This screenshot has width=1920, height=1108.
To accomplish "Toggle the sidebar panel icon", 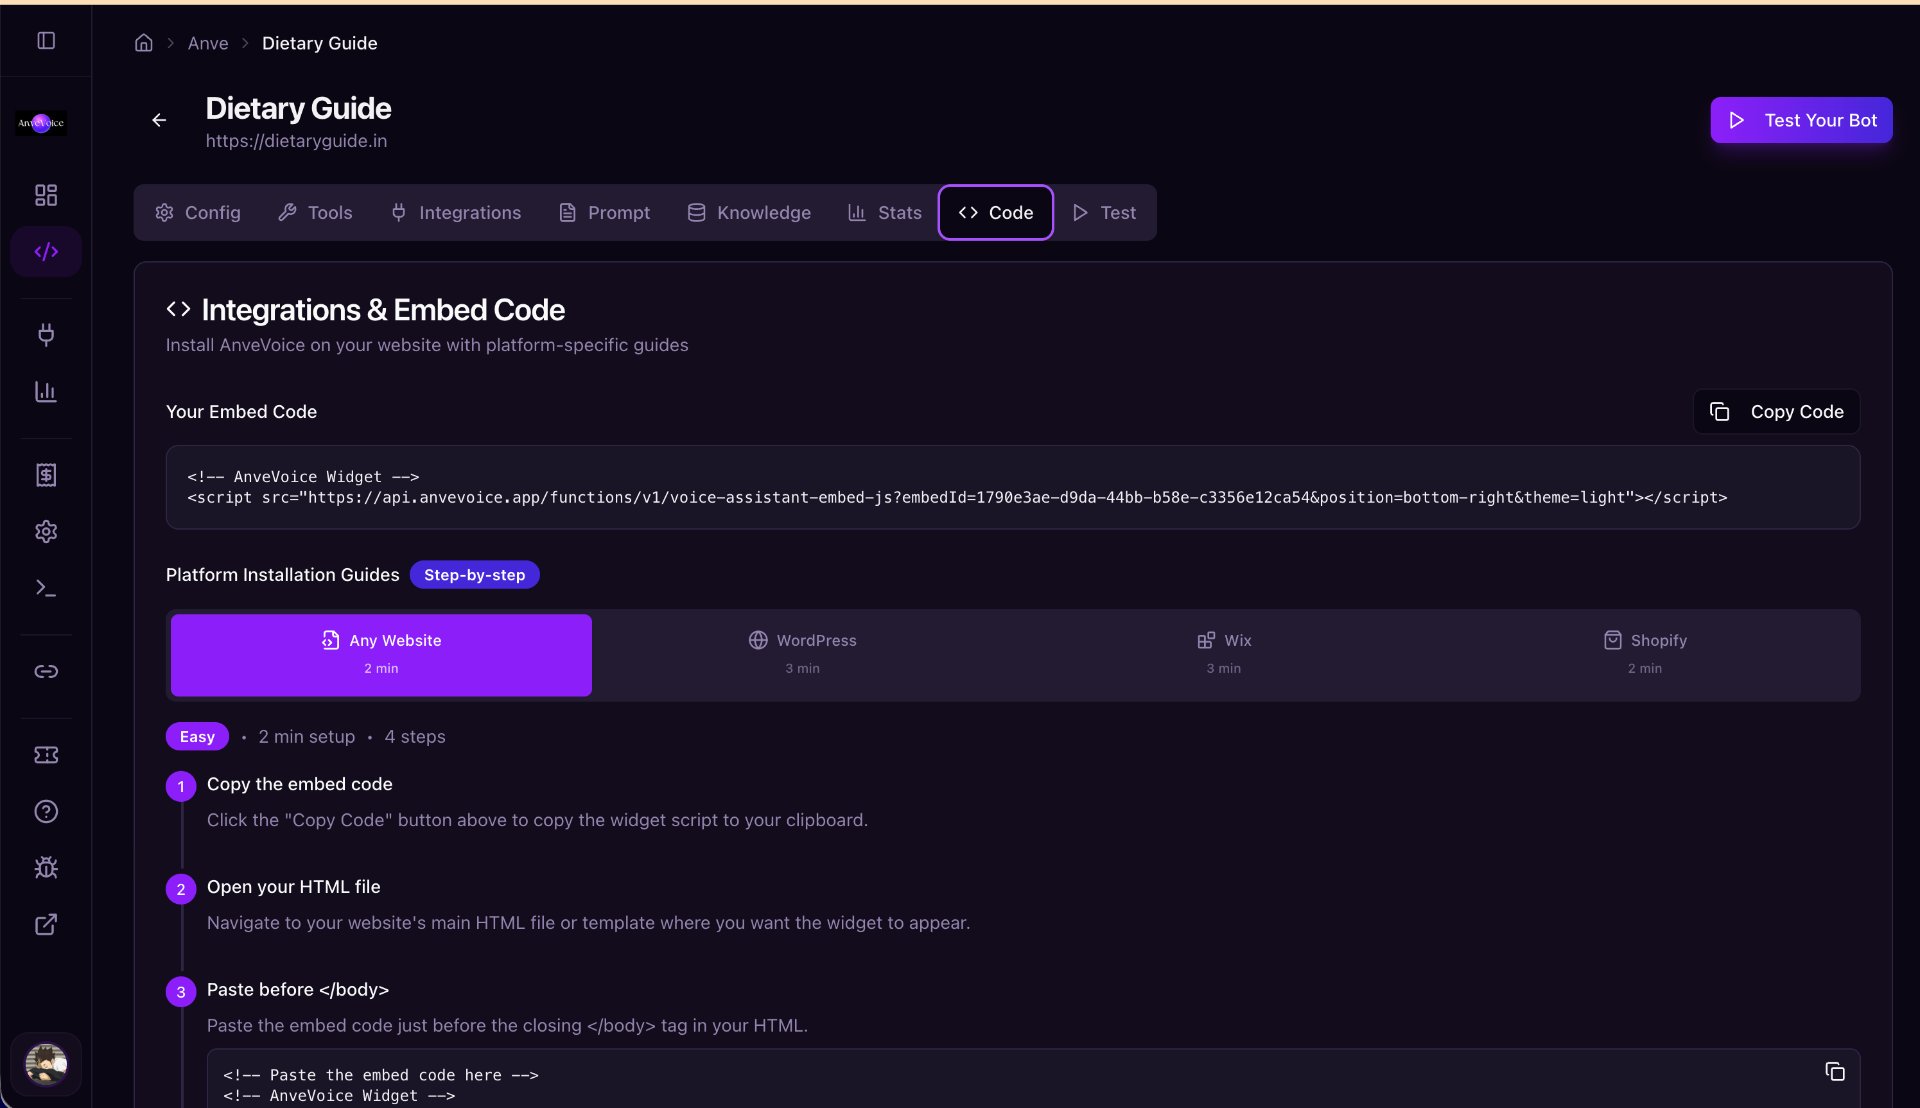I will pos(46,41).
